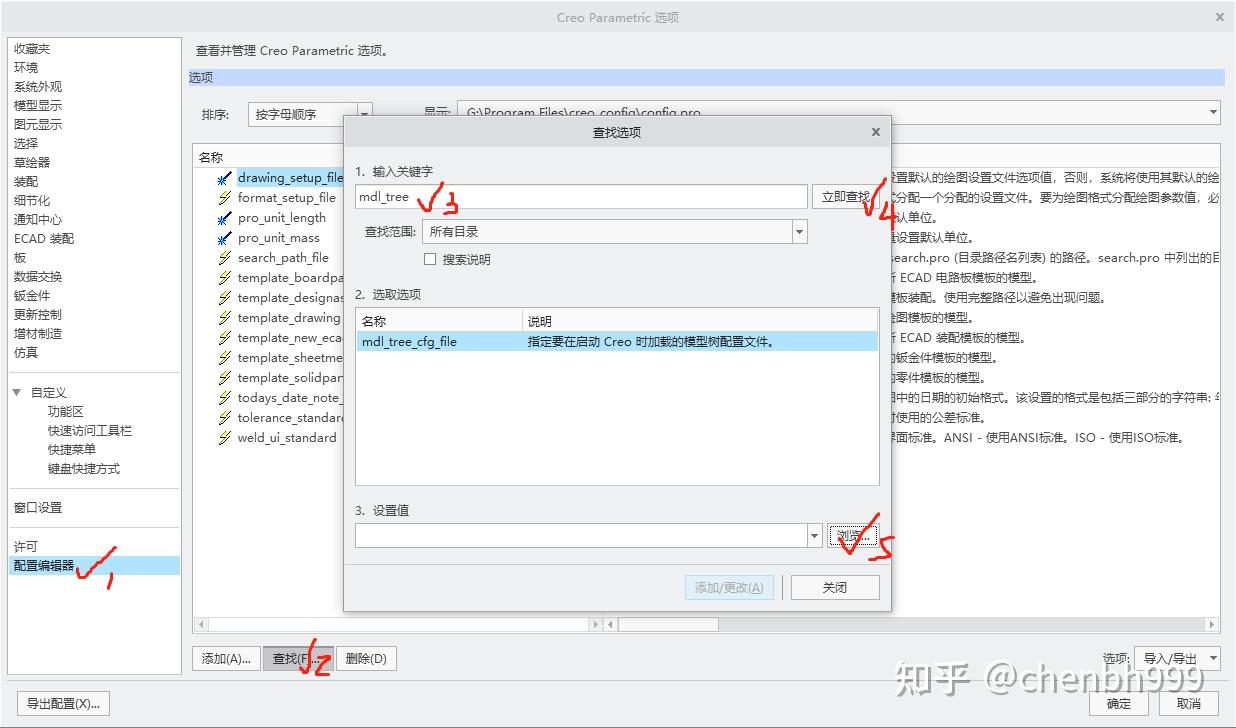Image resolution: width=1236 pixels, height=728 pixels.
Task: Click the lightning icon next to weld_ui_standard
Action: tap(225, 438)
